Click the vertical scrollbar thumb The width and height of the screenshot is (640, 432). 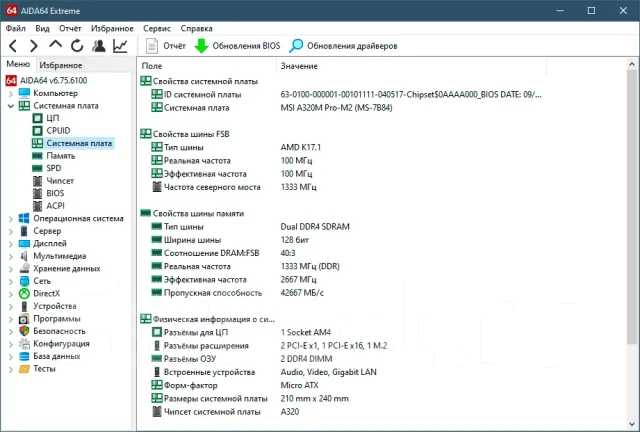pyautogui.click(x=631, y=207)
